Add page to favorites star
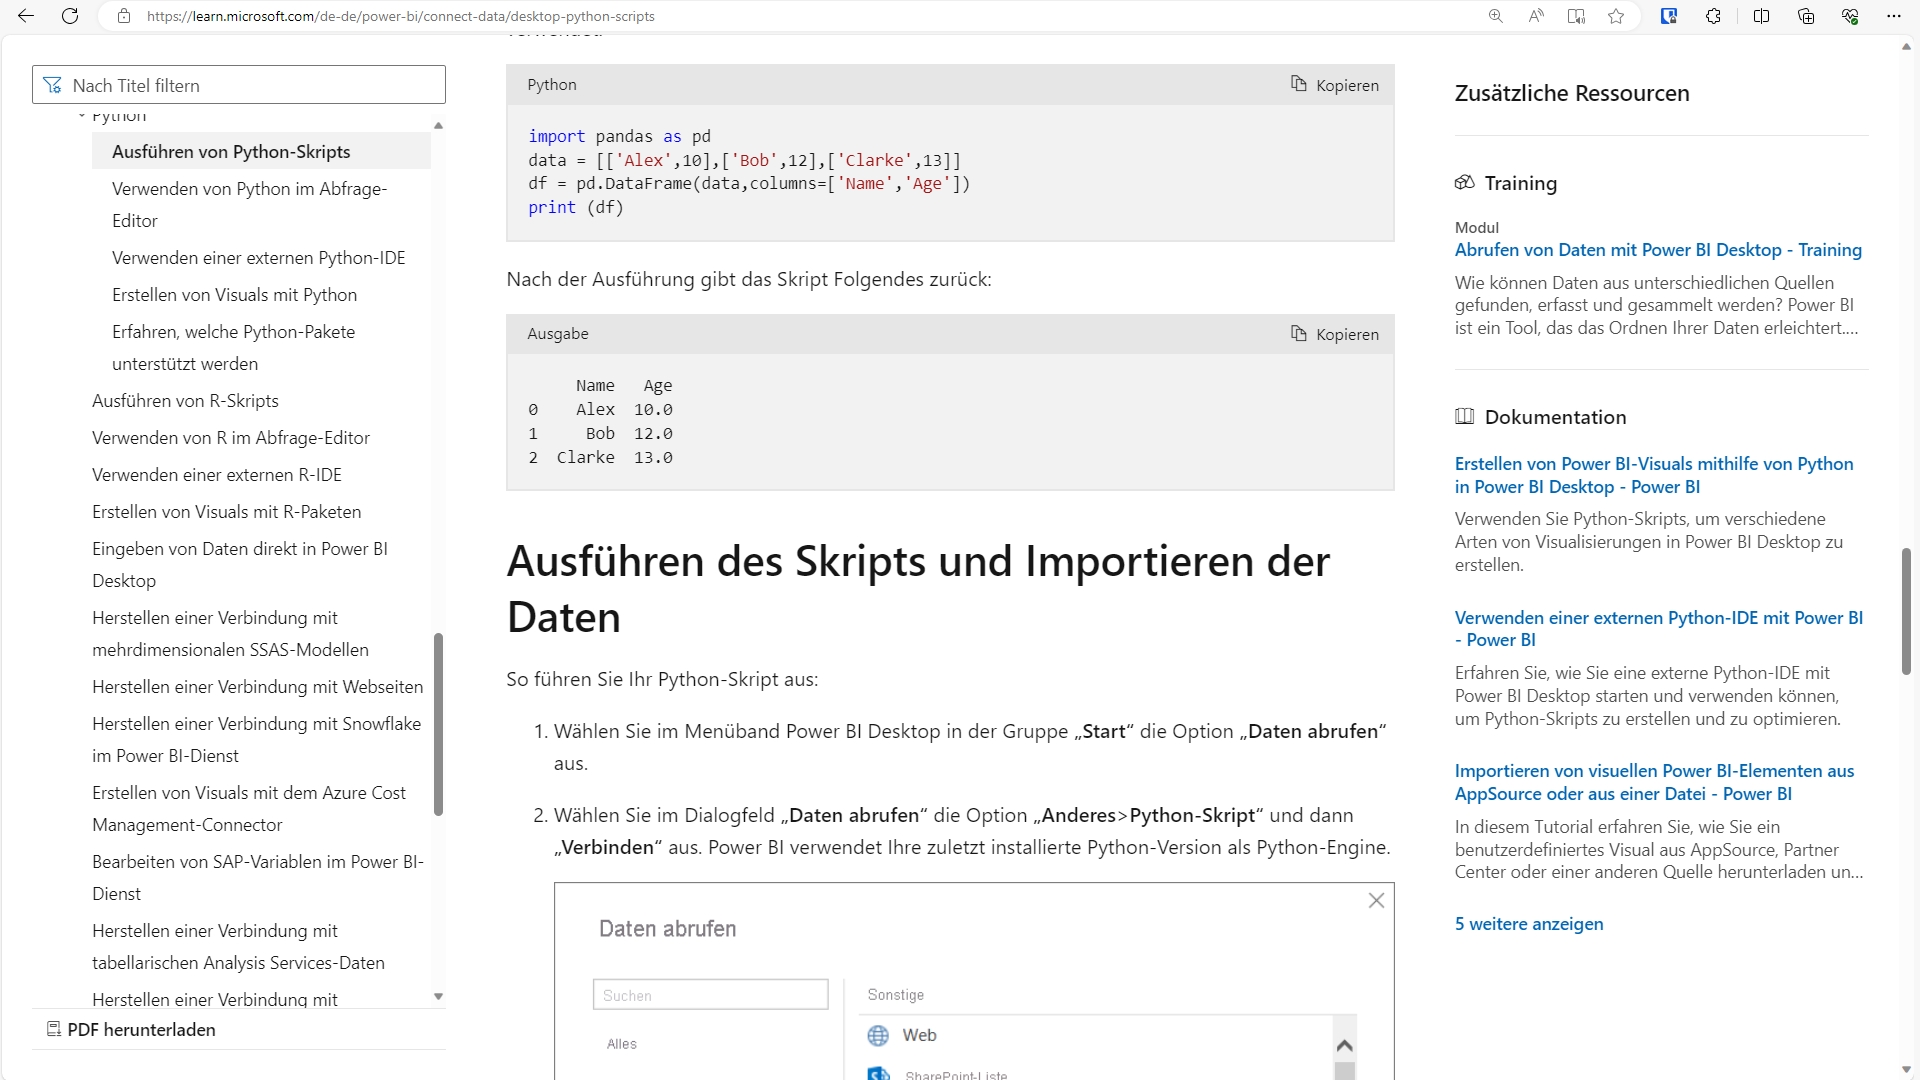Viewport: 1920px width, 1080px height. tap(1616, 16)
